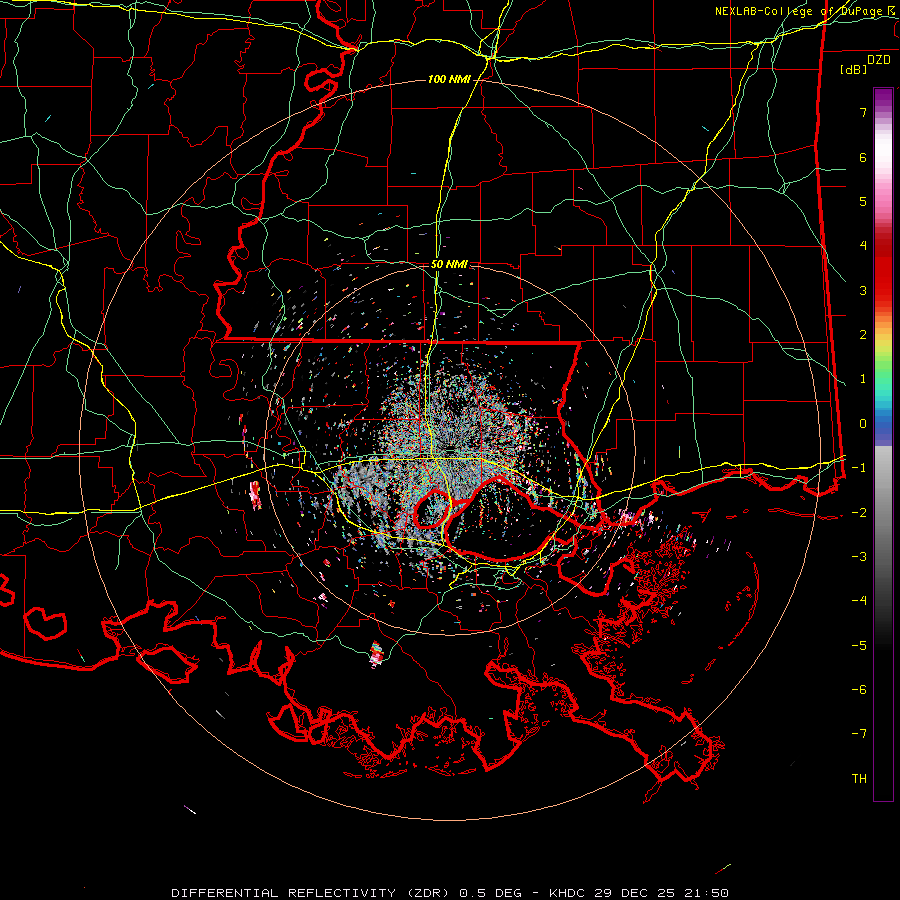Click the small round lake outlined in red
The height and width of the screenshot is (900, 900).
[x=432, y=509]
